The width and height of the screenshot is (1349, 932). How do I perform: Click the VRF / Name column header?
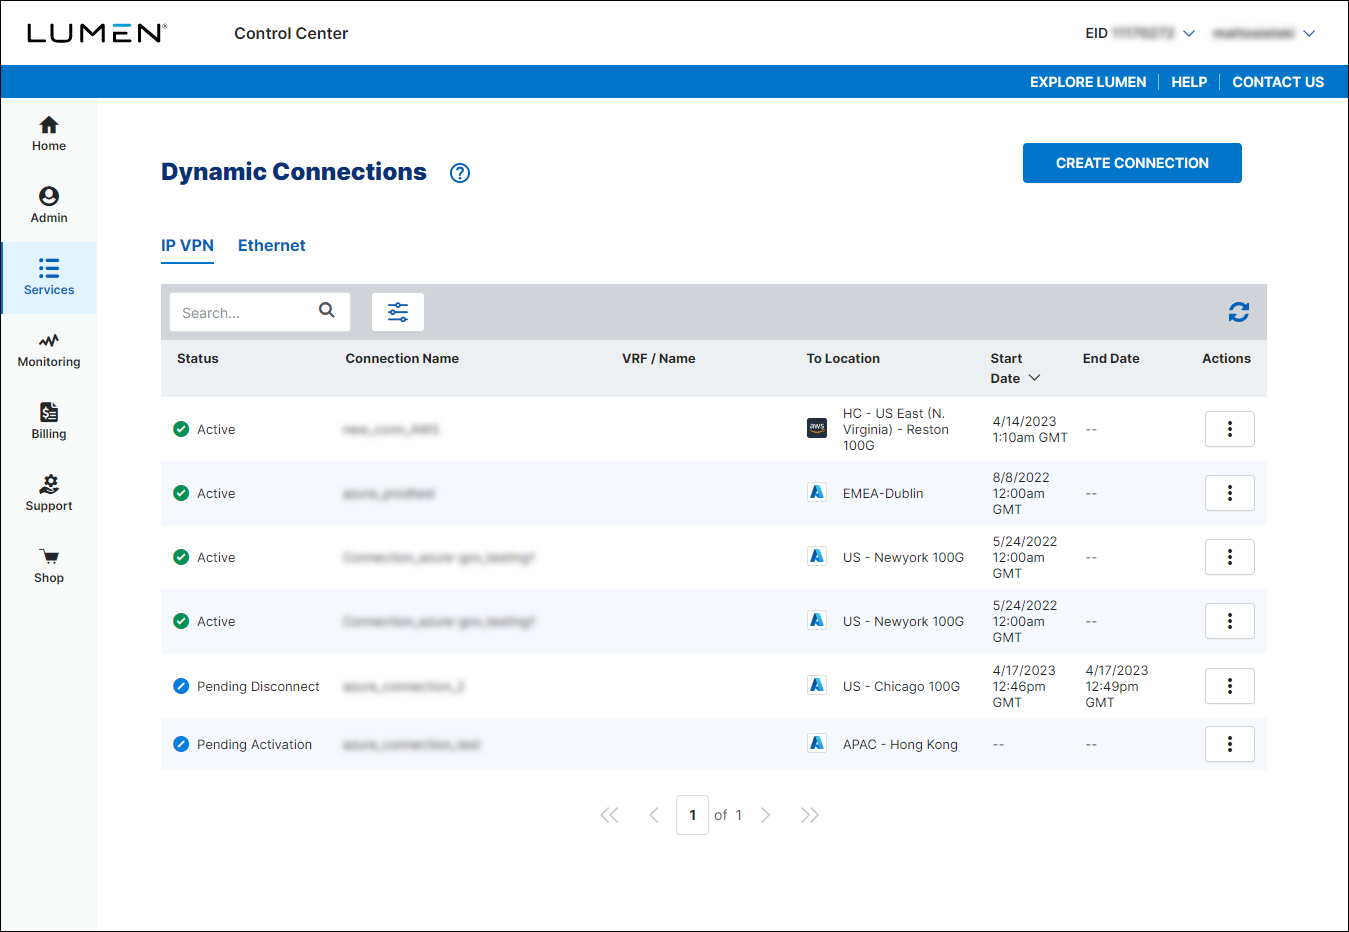(x=658, y=358)
